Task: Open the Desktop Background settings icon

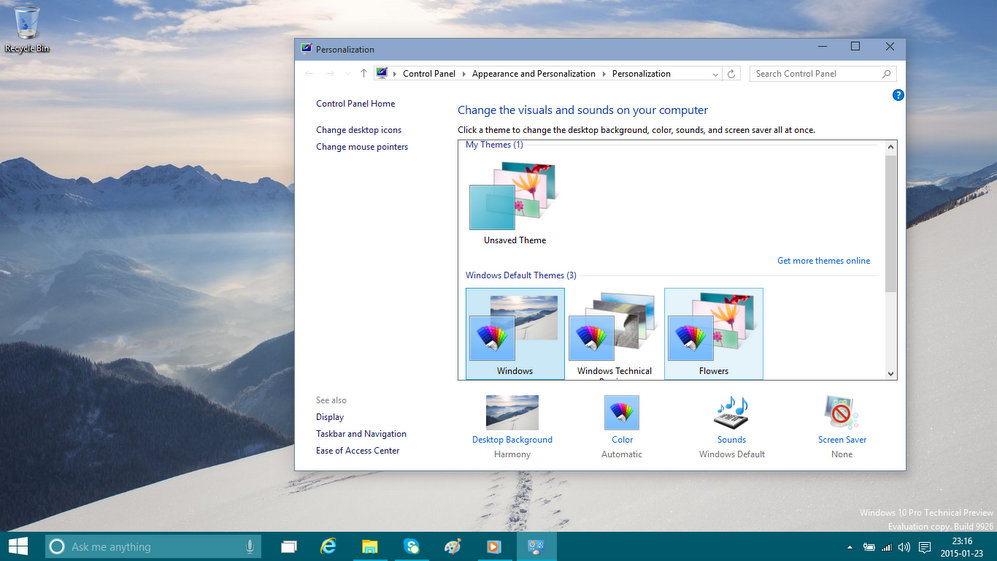Action: pyautogui.click(x=512, y=413)
